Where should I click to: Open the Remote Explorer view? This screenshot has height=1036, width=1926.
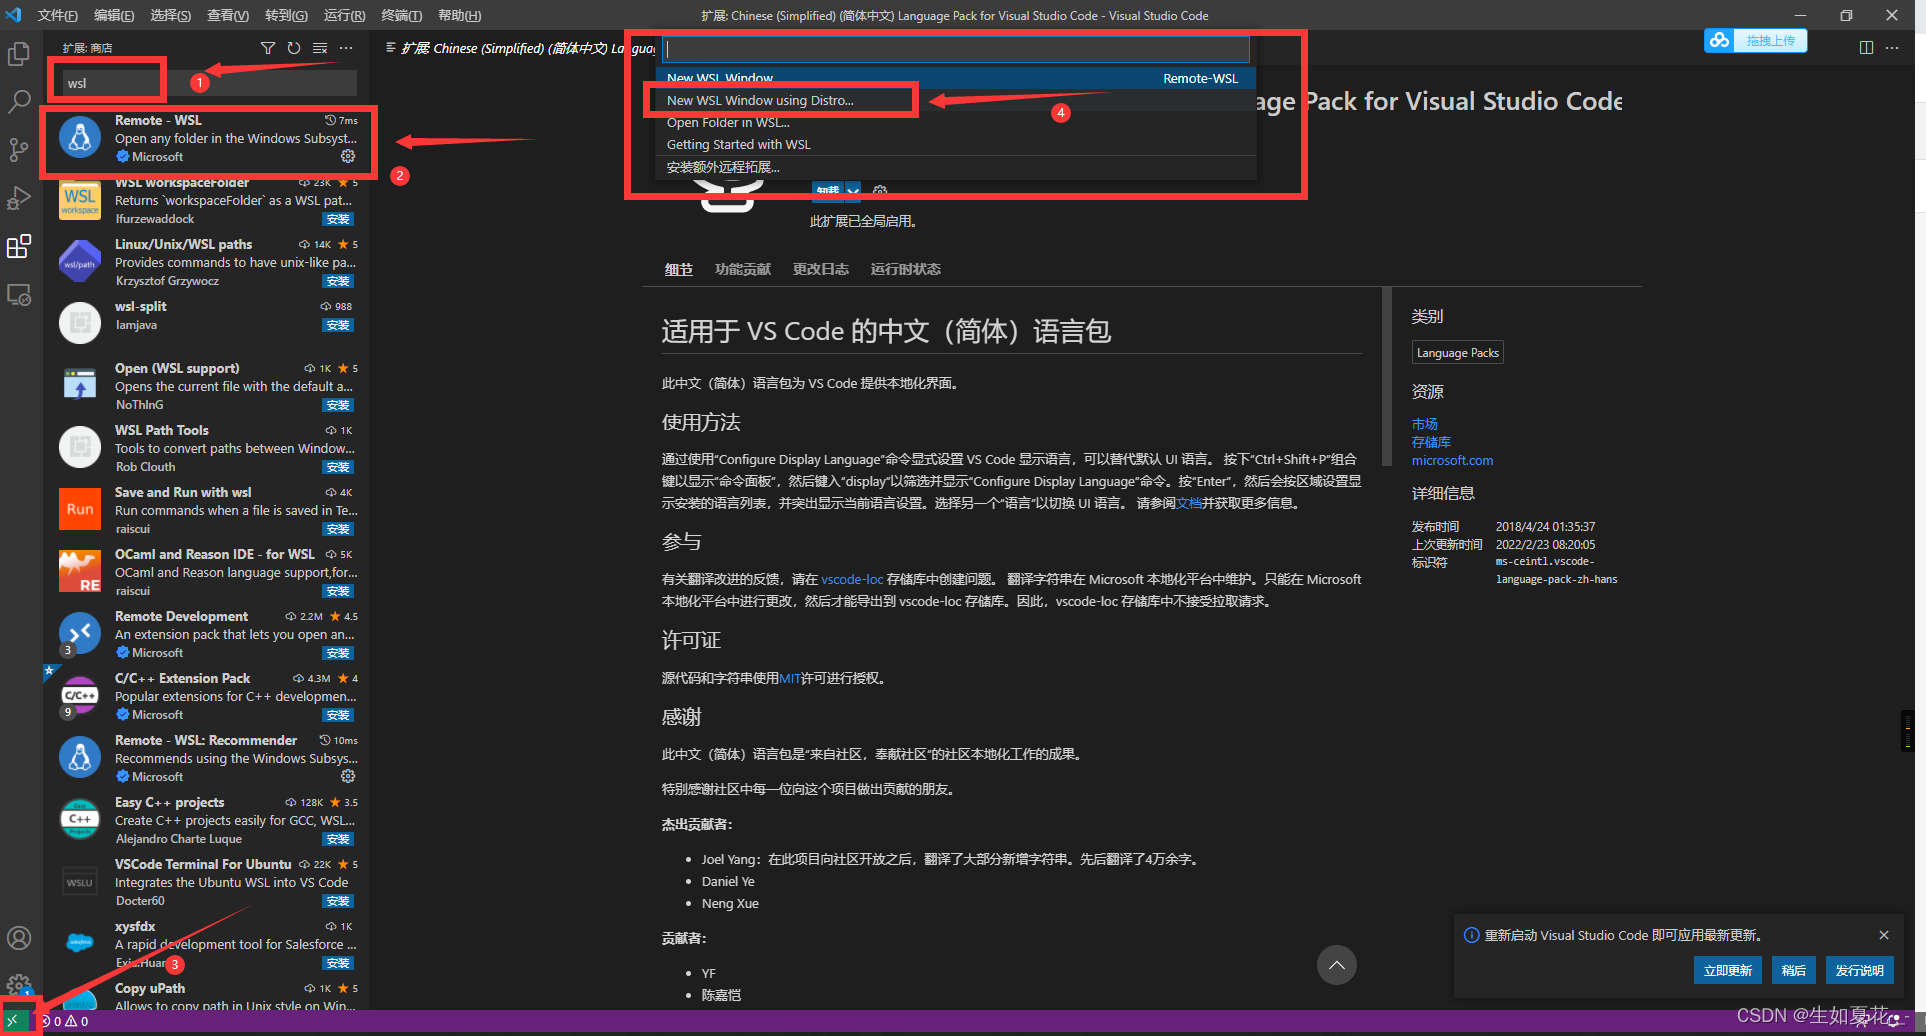point(19,294)
